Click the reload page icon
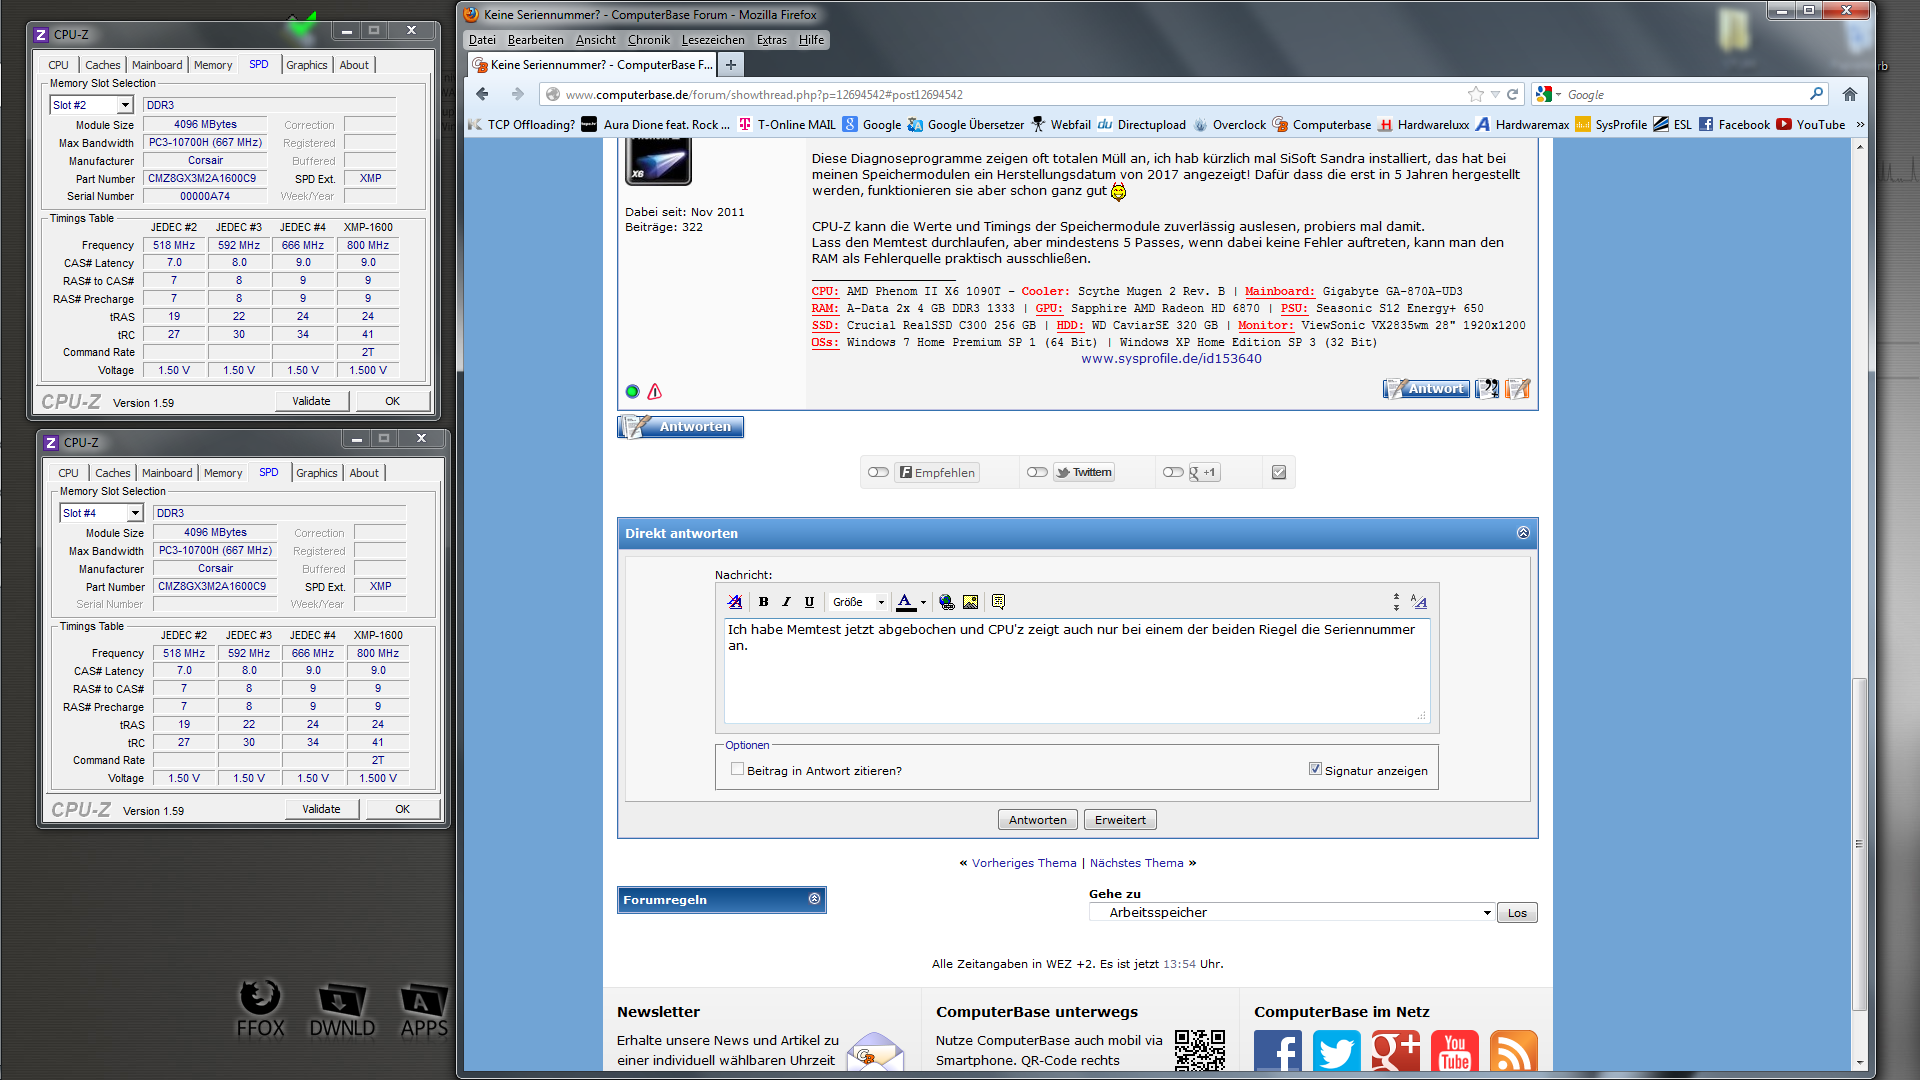This screenshot has width=1920, height=1080. click(x=1513, y=94)
